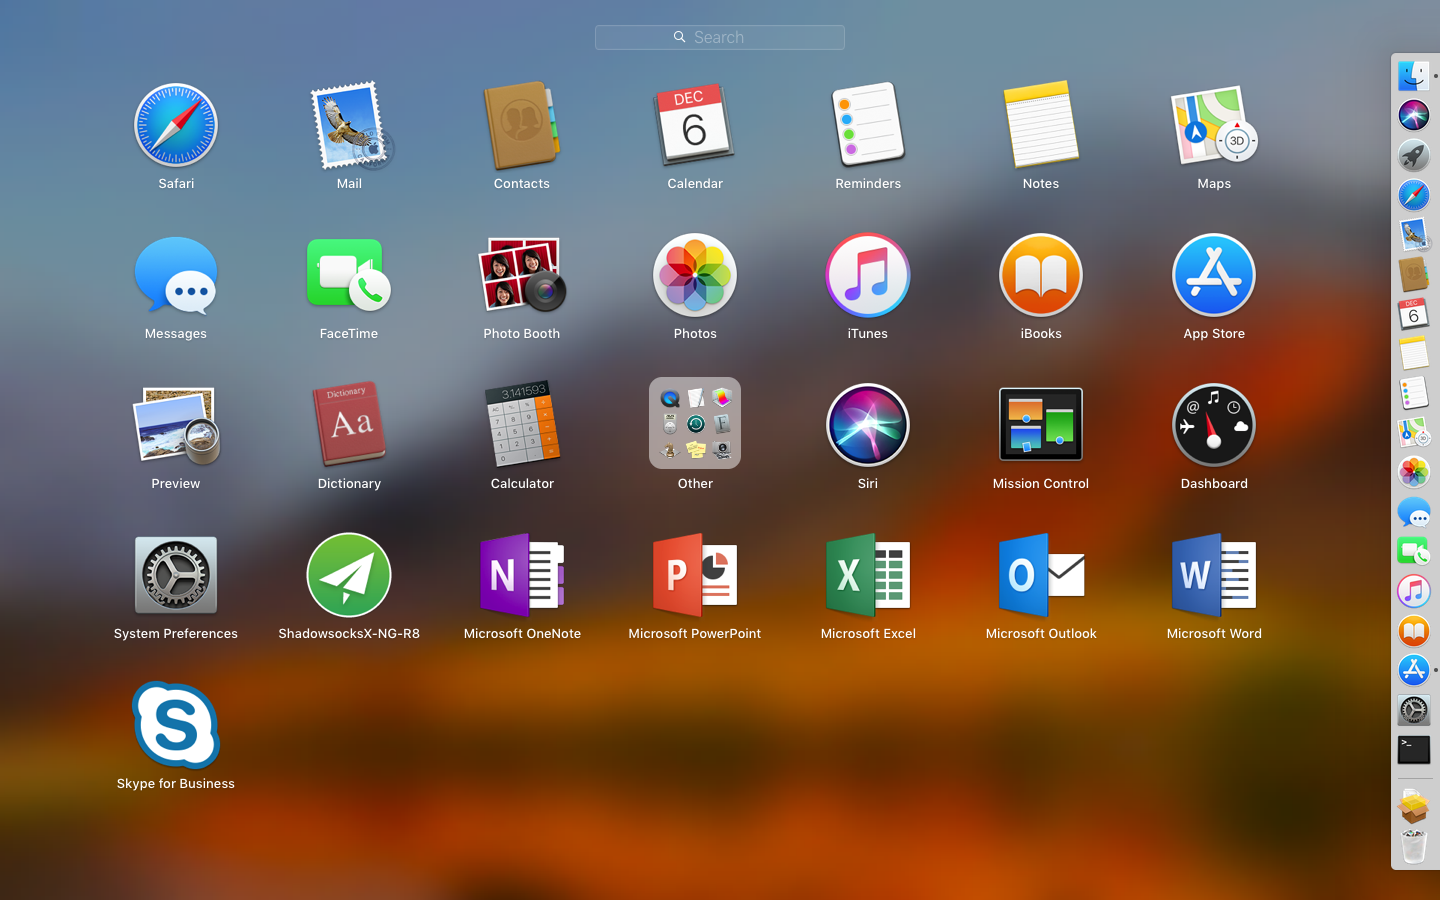This screenshot has width=1440, height=900.
Task: Click the App Store icon in Dock
Action: [1414, 670]
